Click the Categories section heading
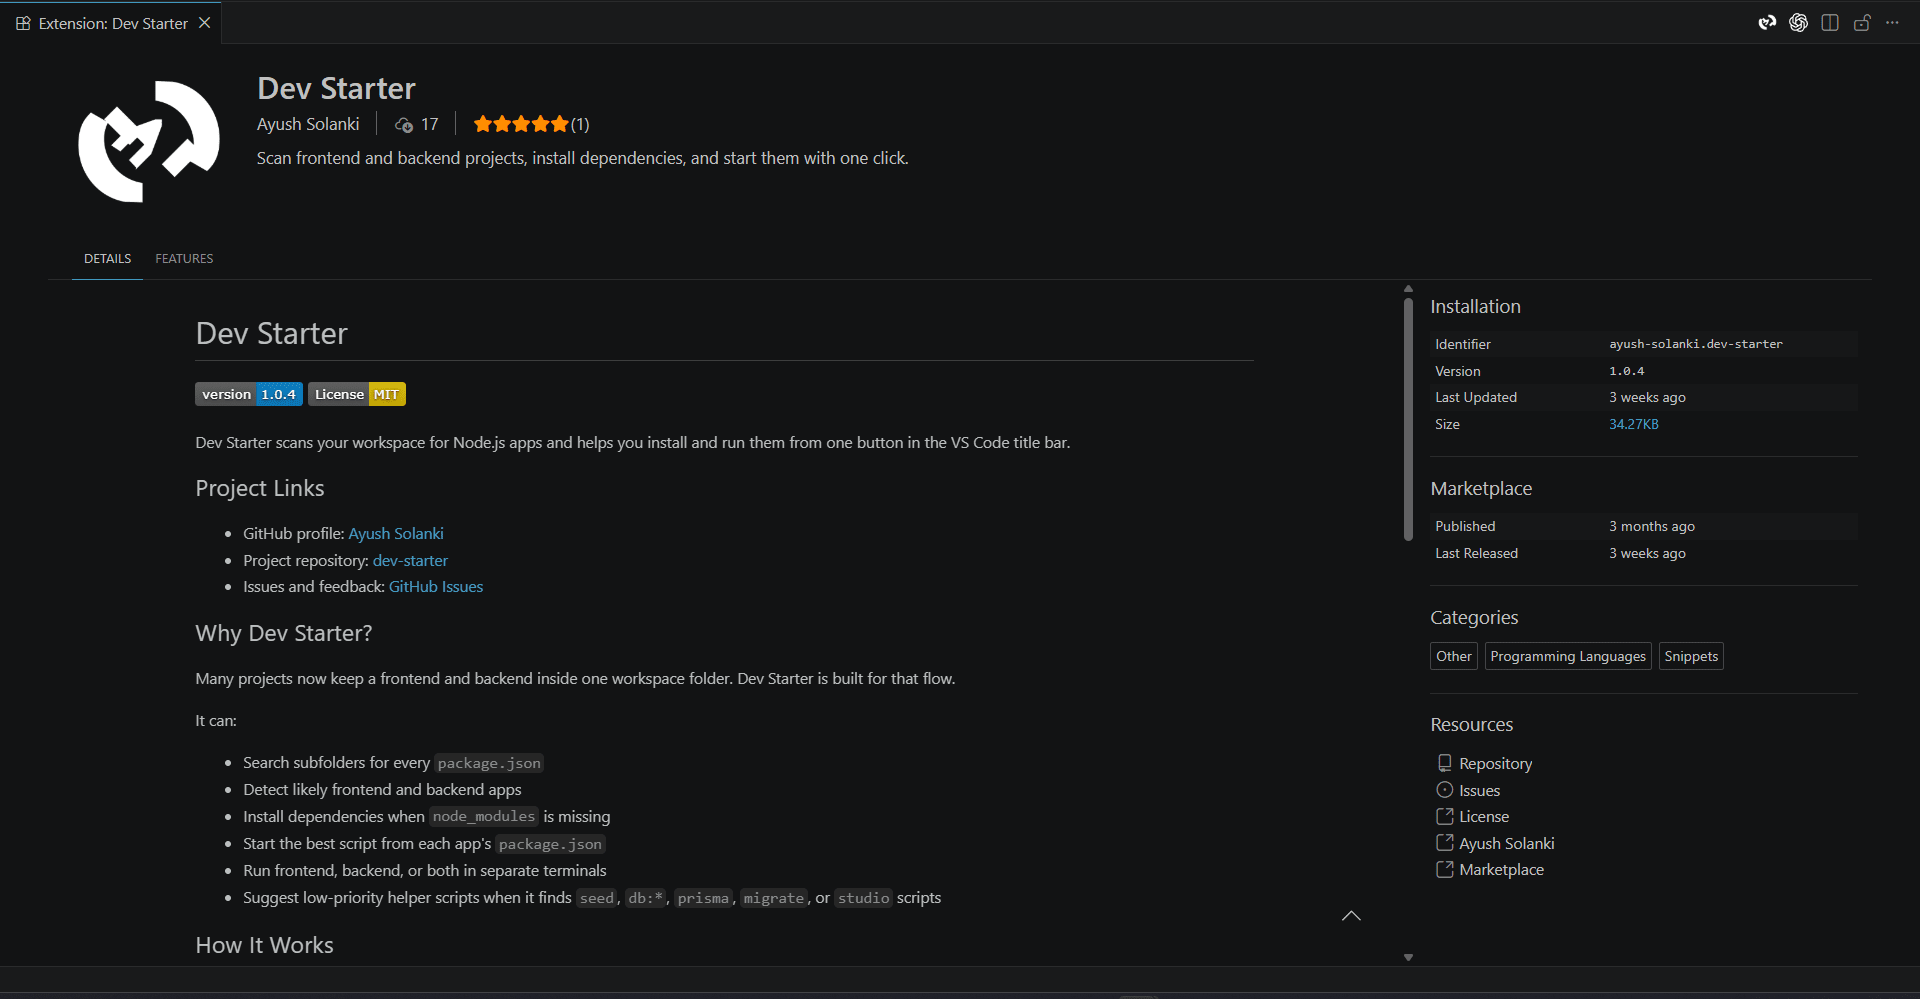This screenshot has width=1920, height=999. tap(1474, 617)
